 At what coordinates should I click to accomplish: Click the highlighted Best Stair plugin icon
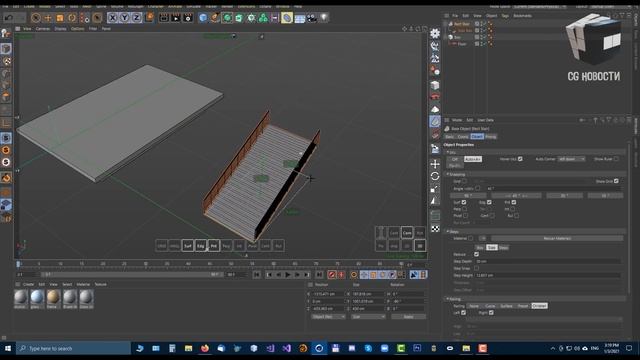tap(435, 121)
